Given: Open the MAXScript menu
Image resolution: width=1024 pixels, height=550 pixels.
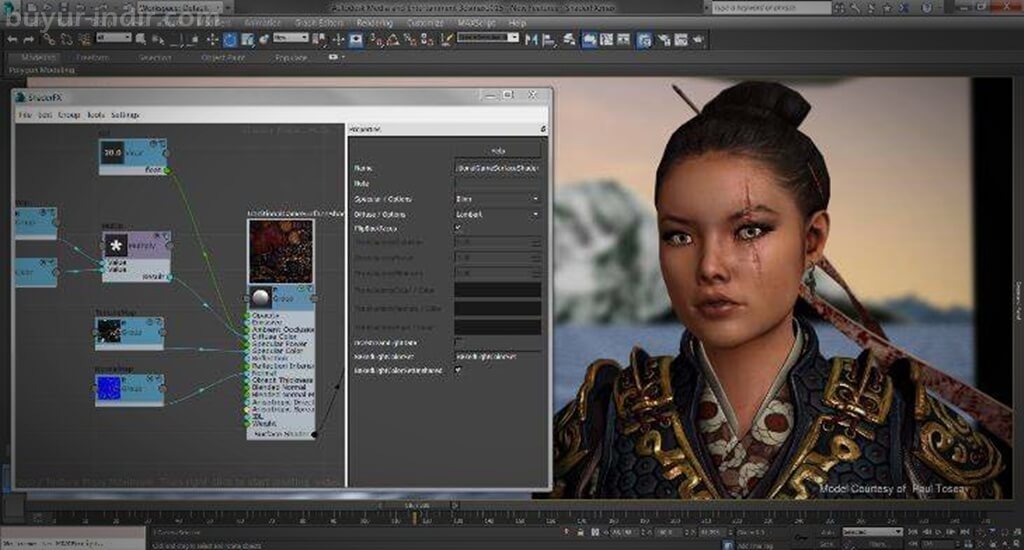Looking at the screenshot, I should pyautogui.click(x=477, y=23).
